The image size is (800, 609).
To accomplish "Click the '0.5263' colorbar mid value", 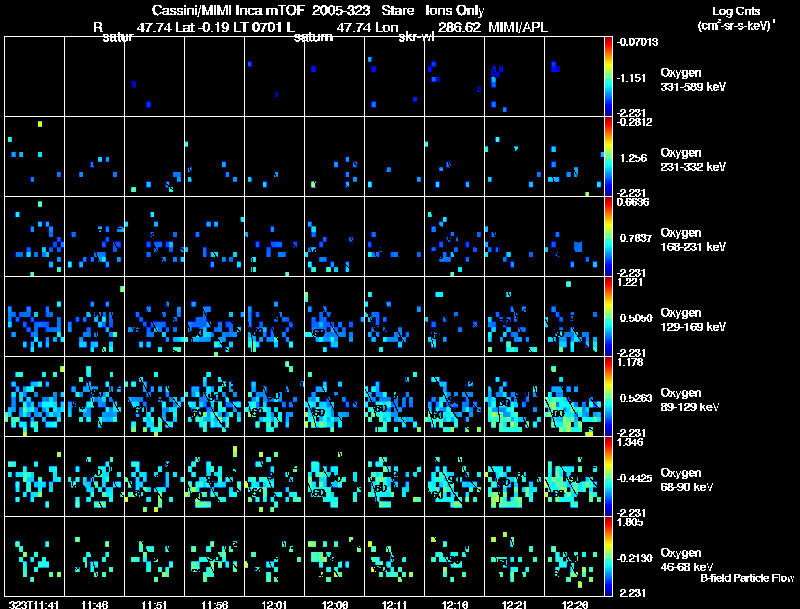I will tap(636, 398).
